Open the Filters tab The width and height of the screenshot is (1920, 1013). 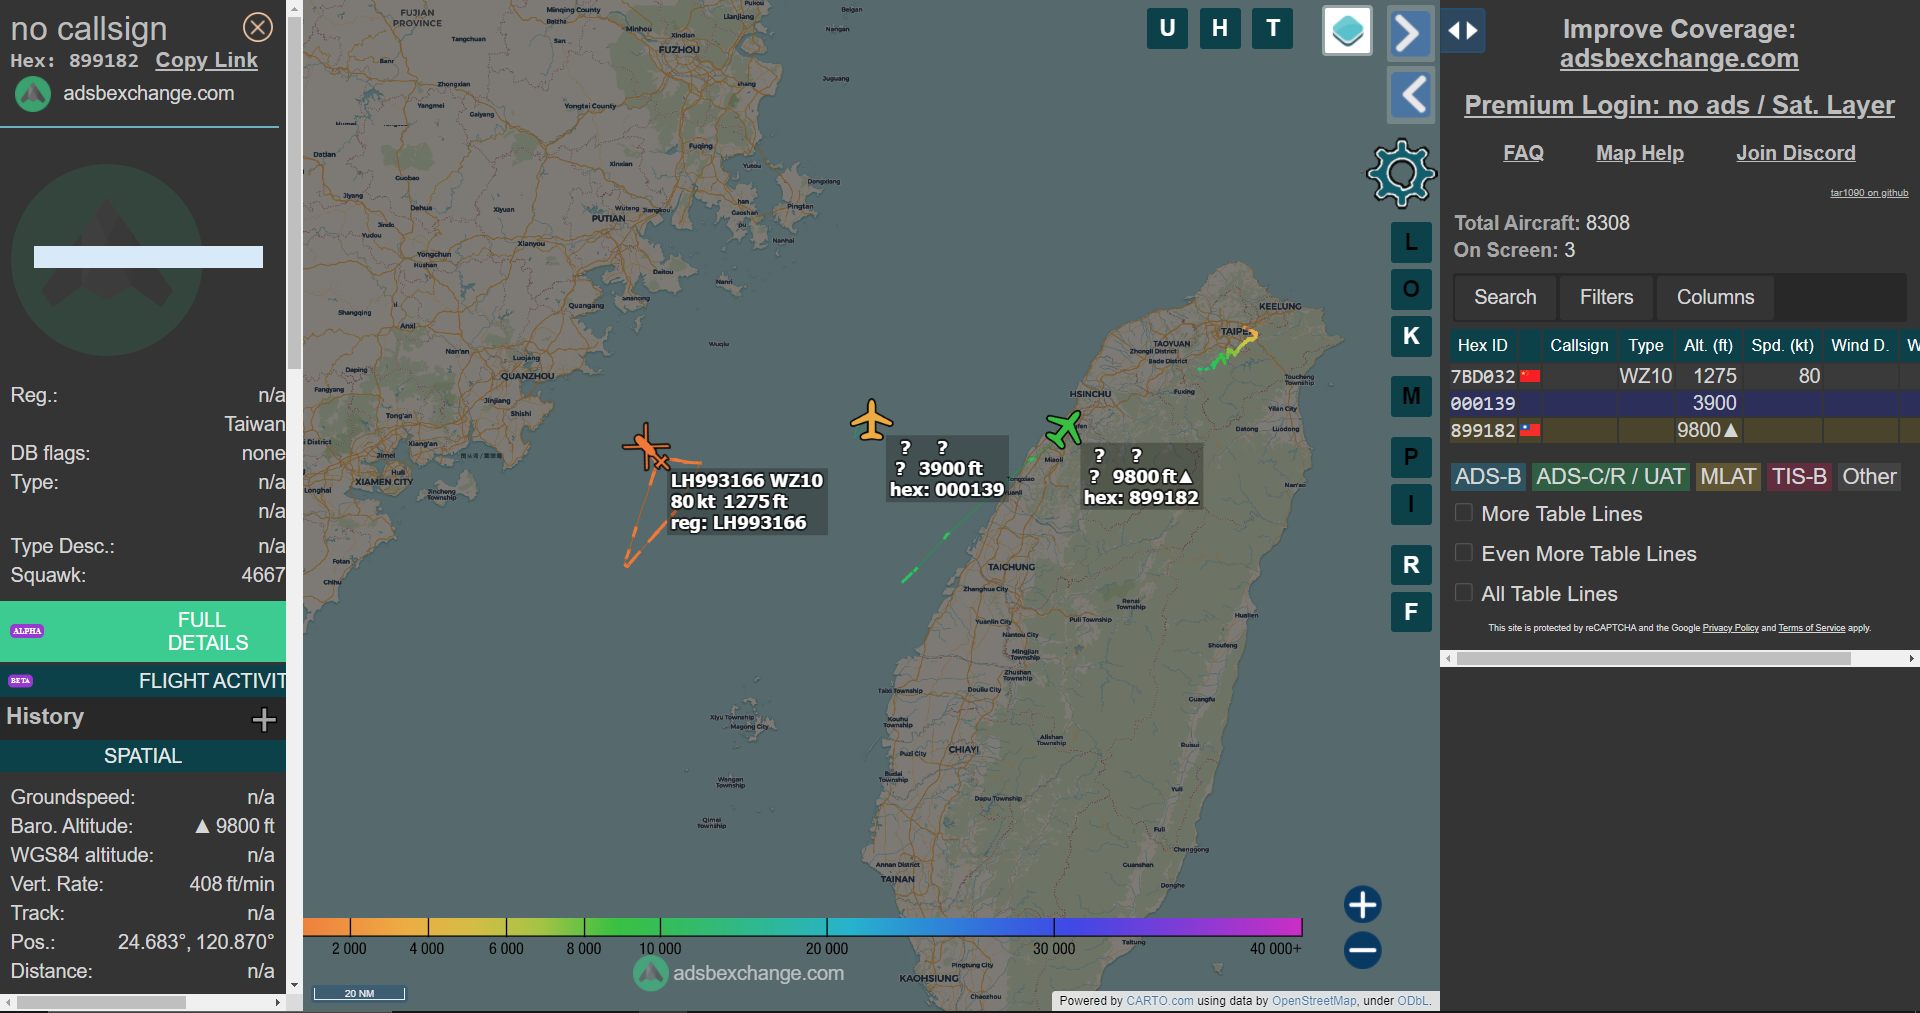click(1606, 297)
